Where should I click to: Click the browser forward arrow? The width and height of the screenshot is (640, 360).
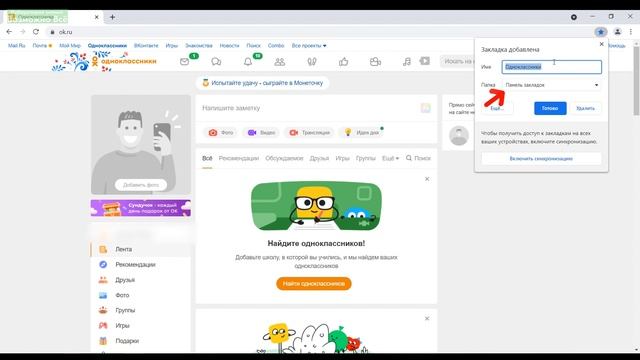[22, 32]
